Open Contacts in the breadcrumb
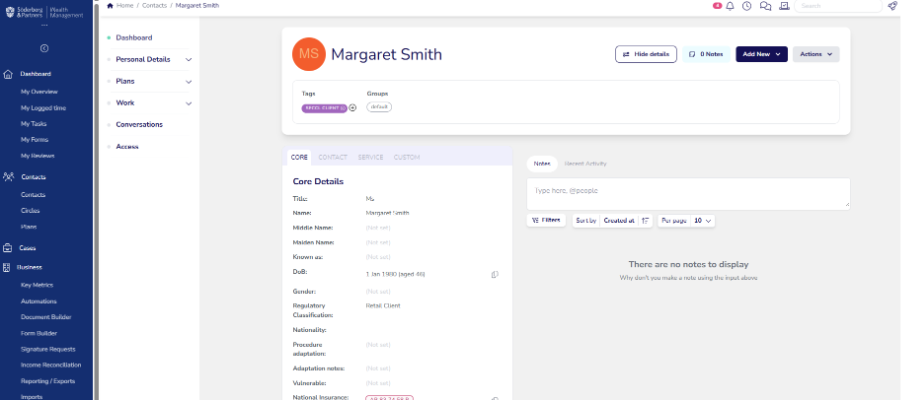The height and width of the screenshot is (400, 901). pos(155,5)
